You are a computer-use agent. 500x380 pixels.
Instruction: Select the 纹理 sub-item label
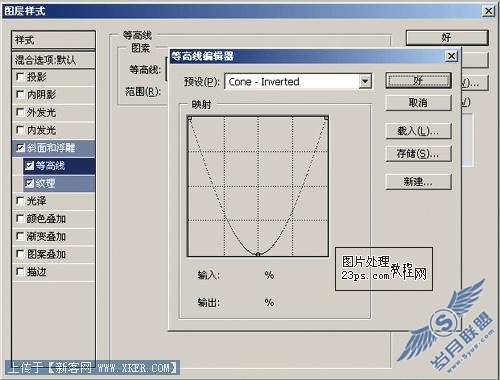tap(45, 183)
